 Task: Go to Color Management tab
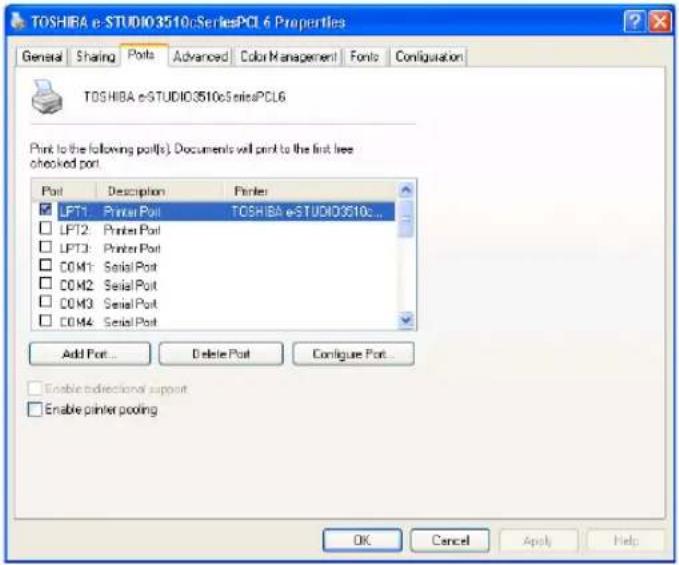(x=288, y=57)
